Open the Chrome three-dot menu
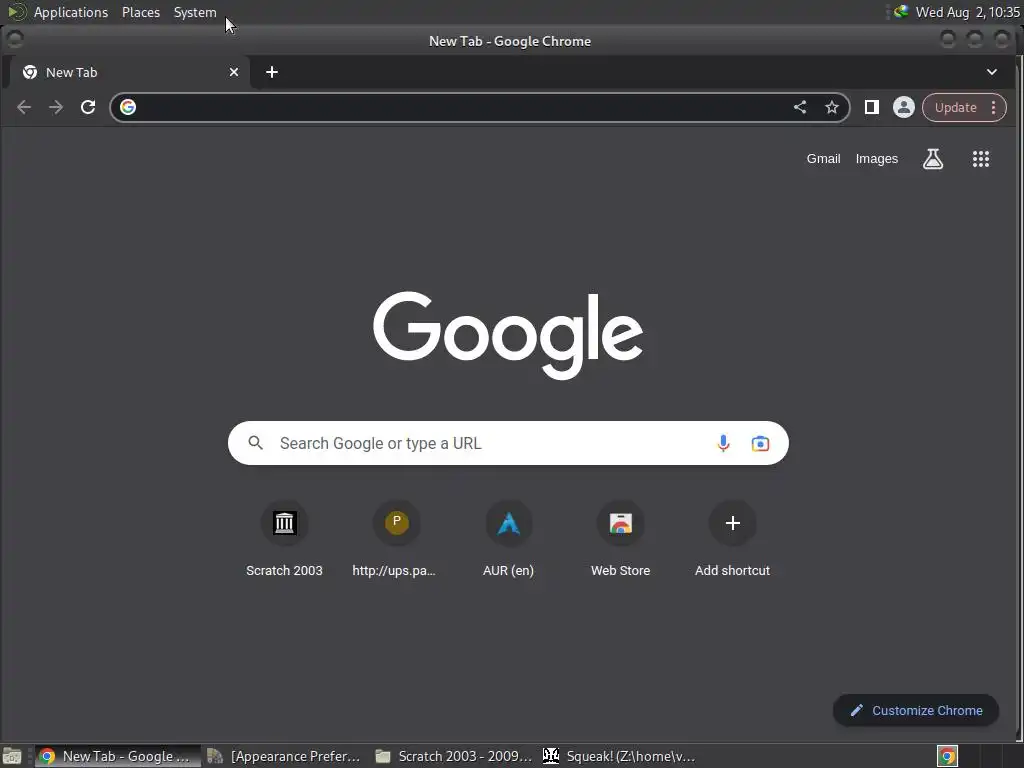1024x768 pixels. 994,107
